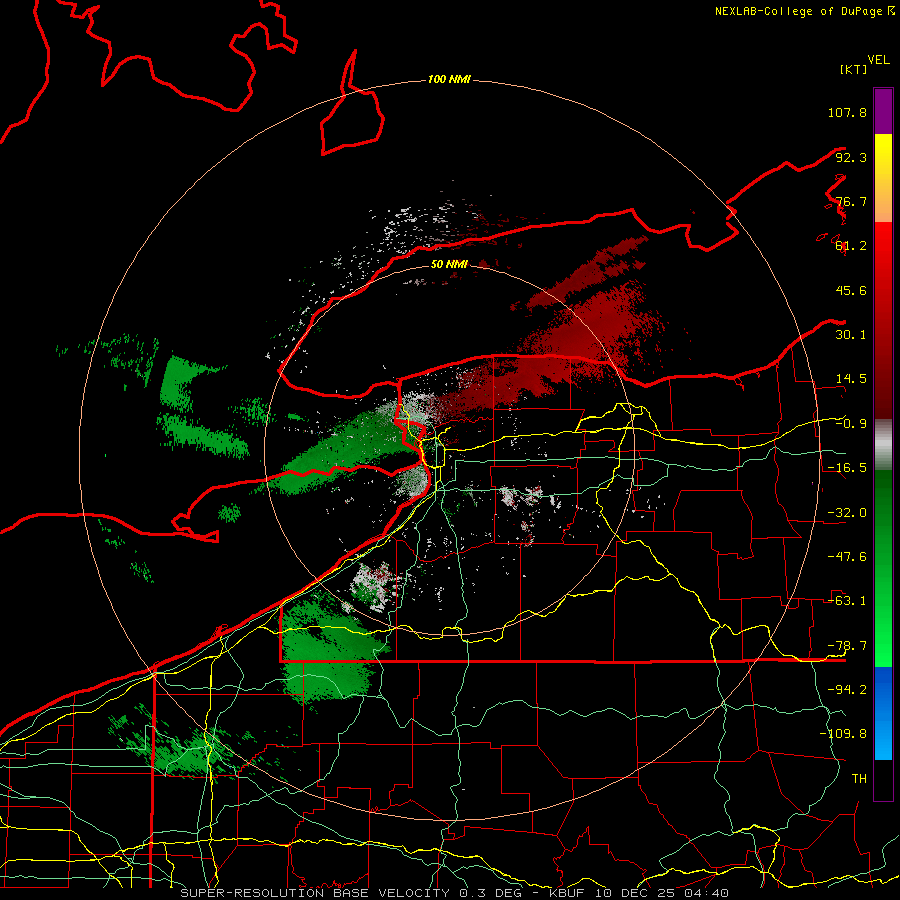Click the -0.9 velocity scale value
The image size is (900, 900).
[851, 424]
